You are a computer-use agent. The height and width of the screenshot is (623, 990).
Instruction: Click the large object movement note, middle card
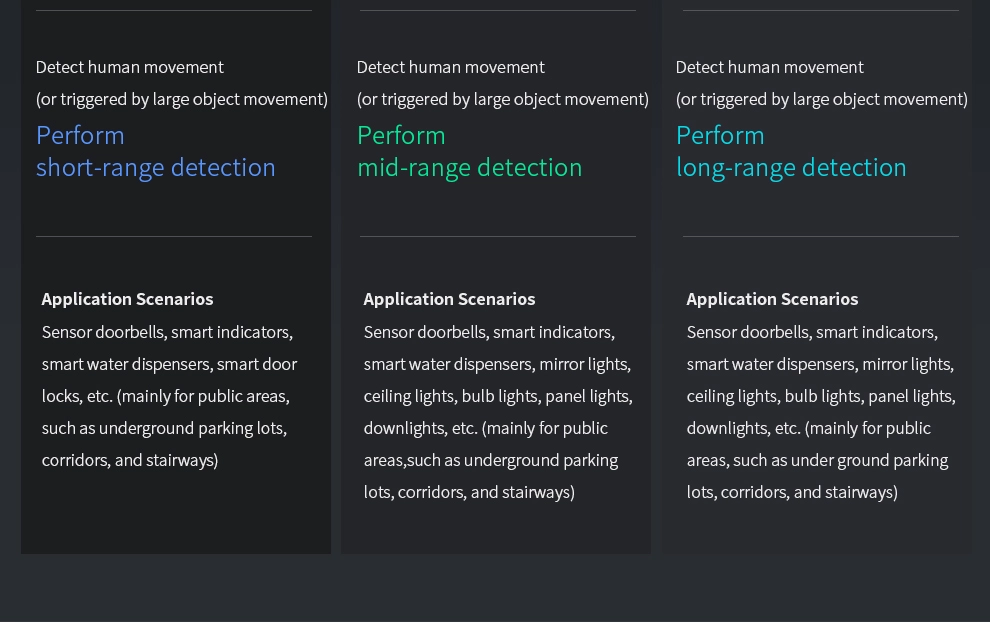[502, 99]
